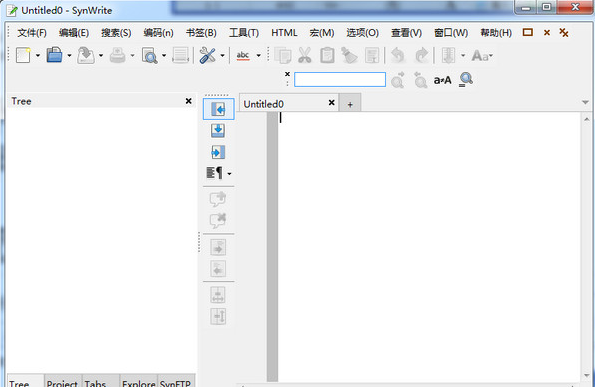The height and width of the screenshot is (387, 595).
Task: Click the print toolbar icon
Action: click(118, 56)
